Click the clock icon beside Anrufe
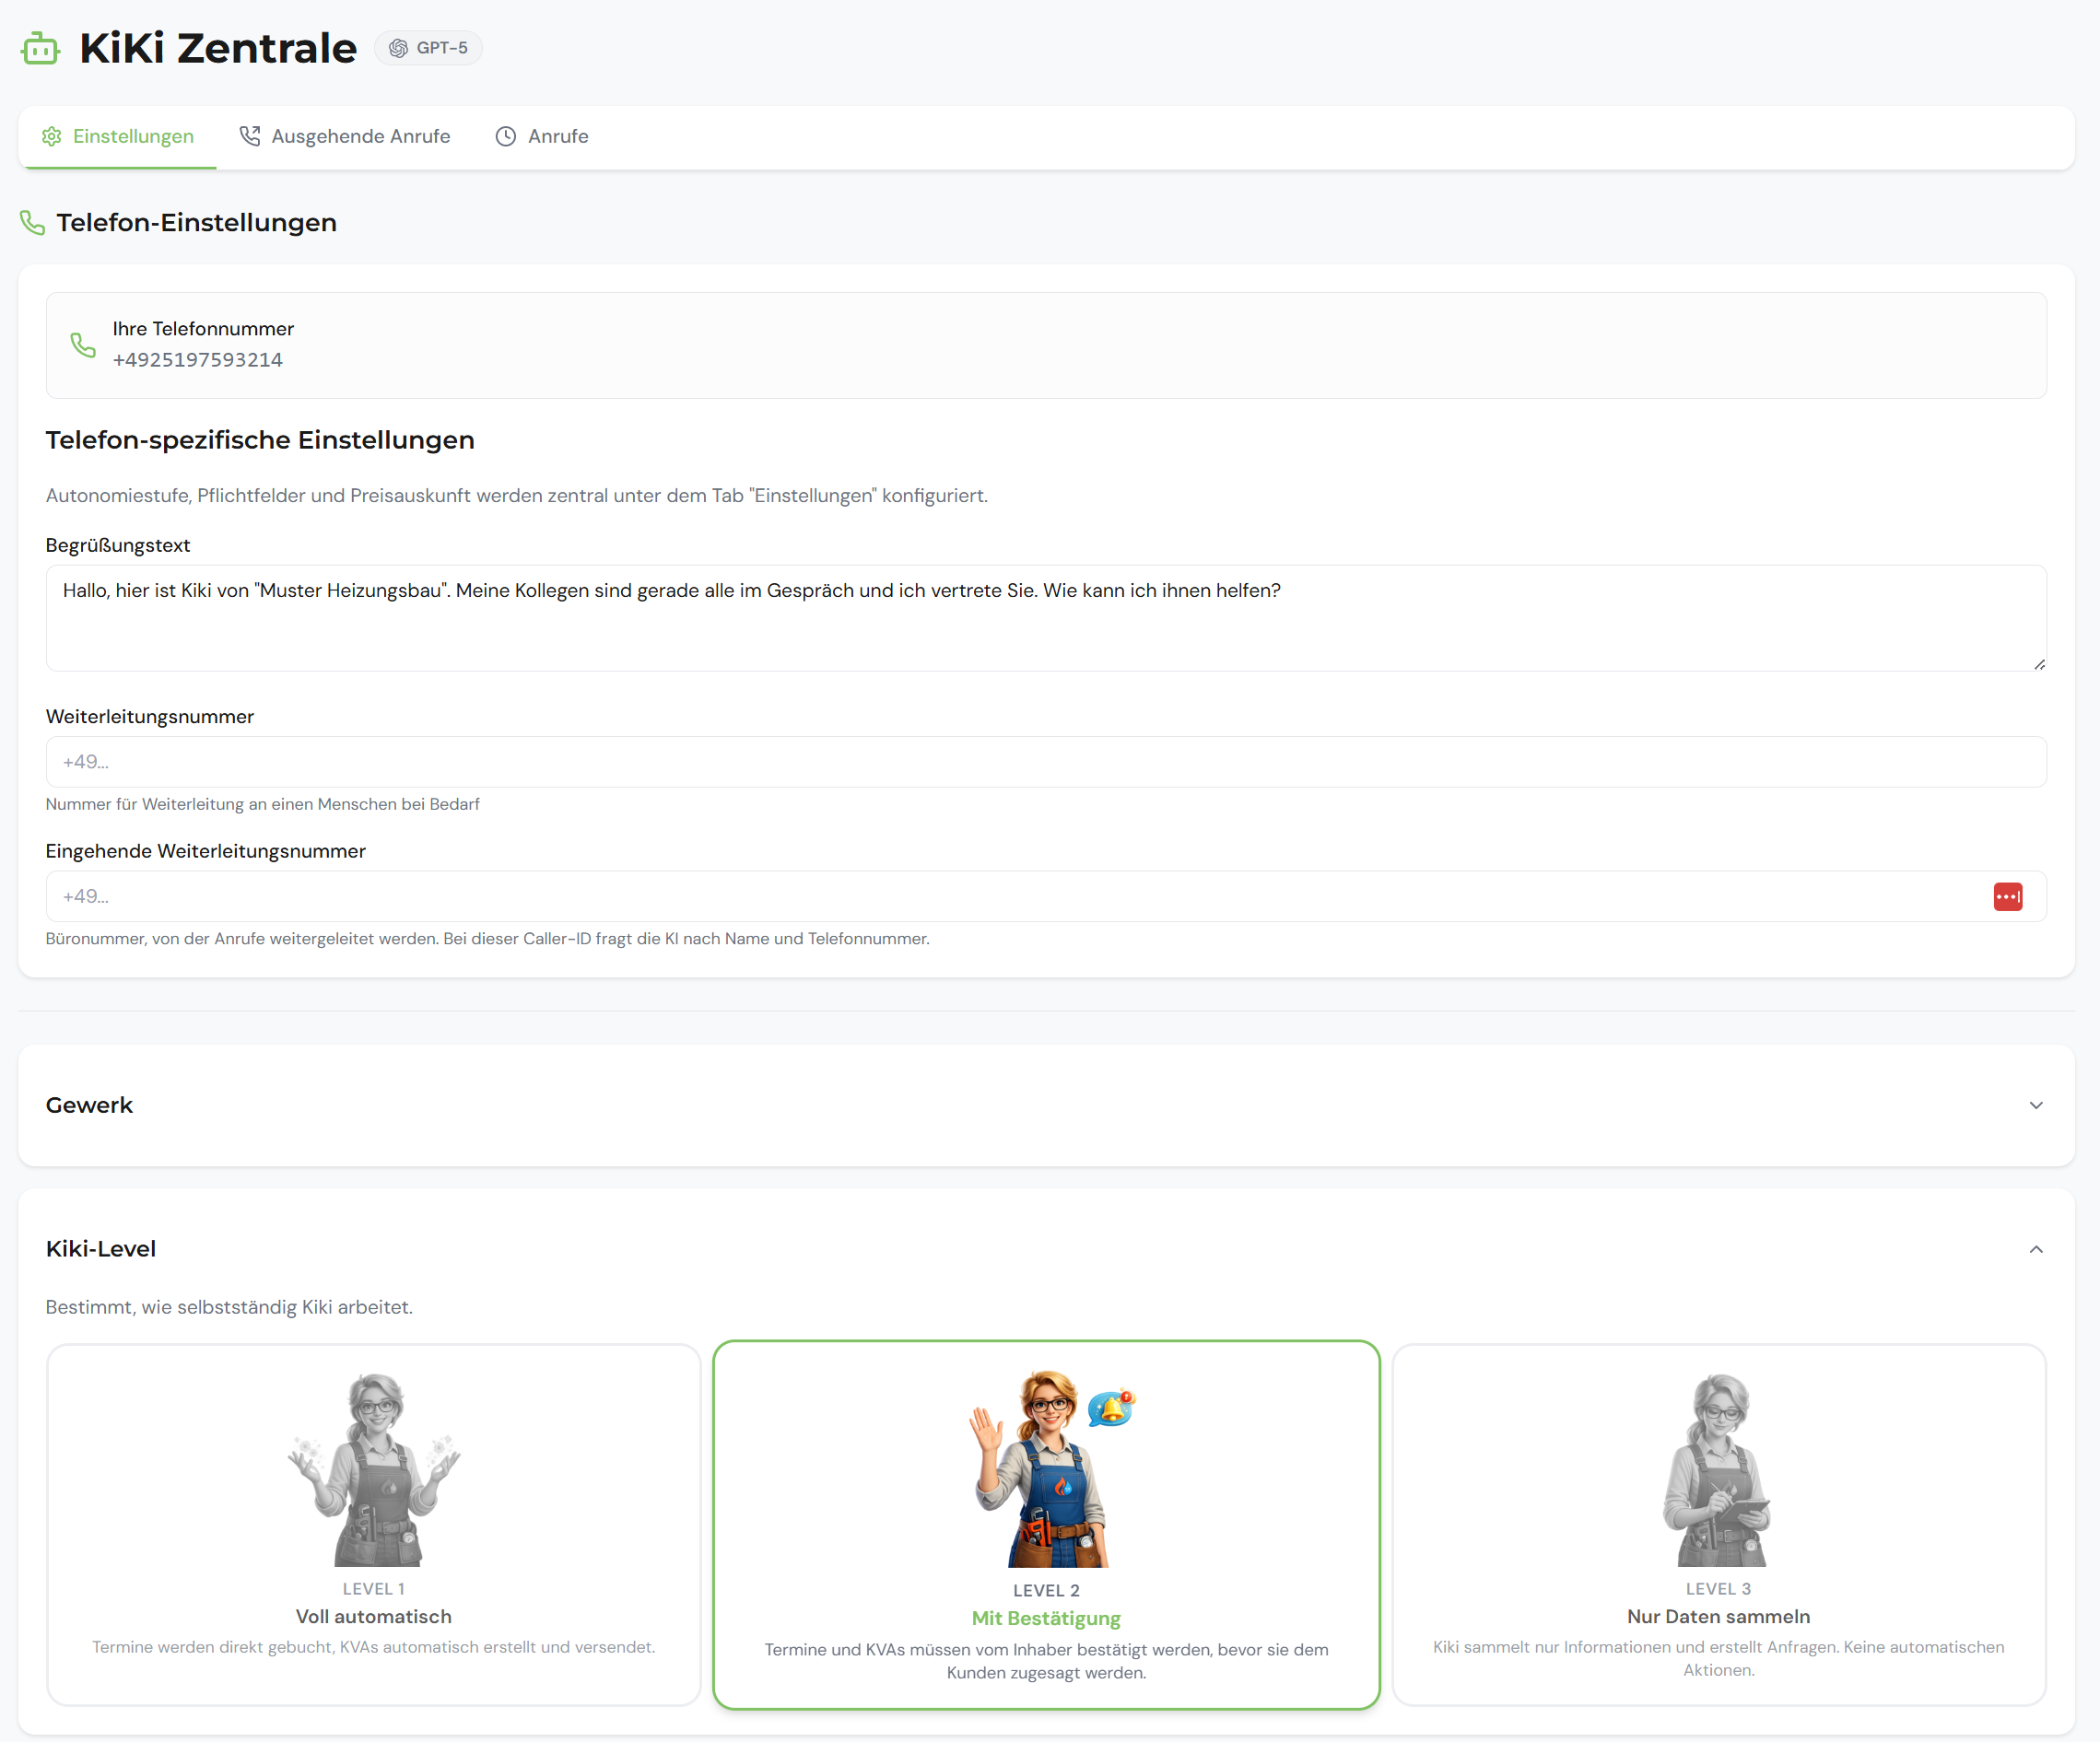The image size is (2100, 1742). [x=506, y=136]
